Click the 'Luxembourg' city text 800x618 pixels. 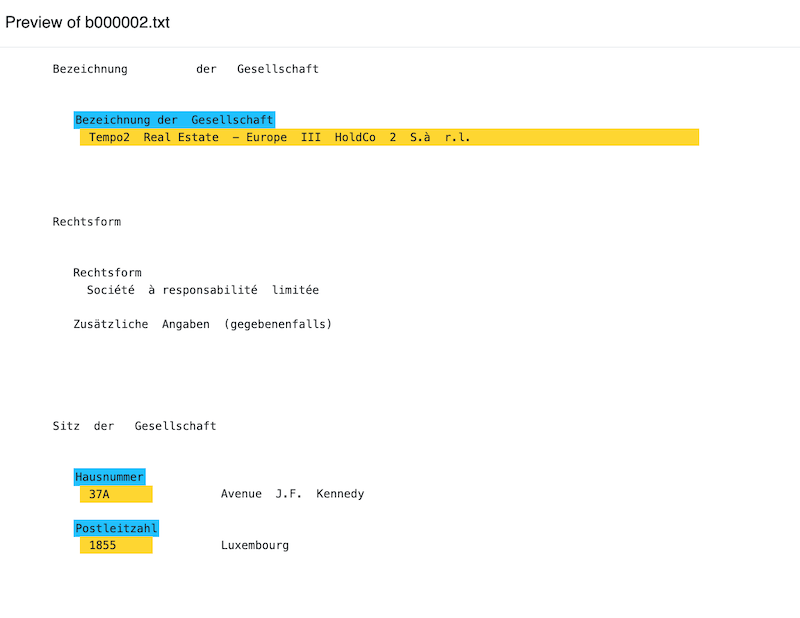[x=255, y=546]
